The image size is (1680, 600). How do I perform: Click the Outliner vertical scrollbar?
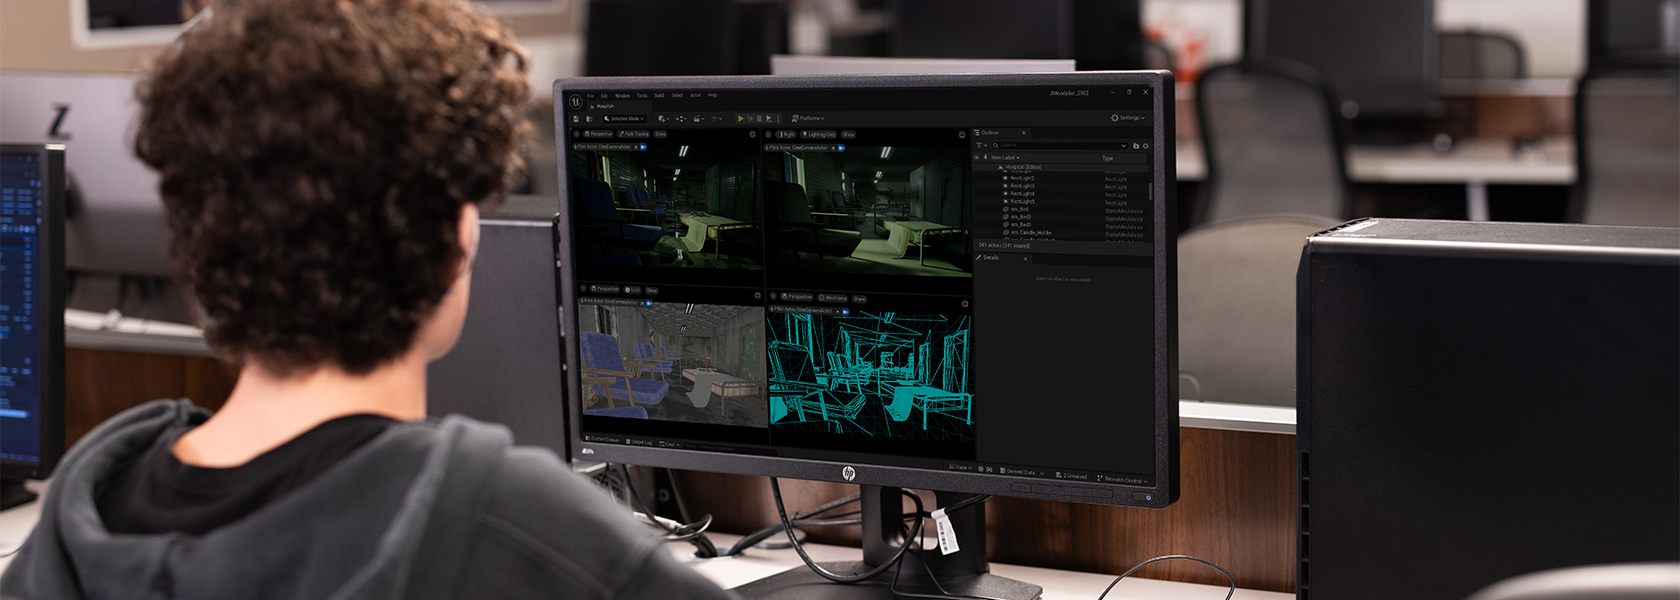[x=1150, y=191]
